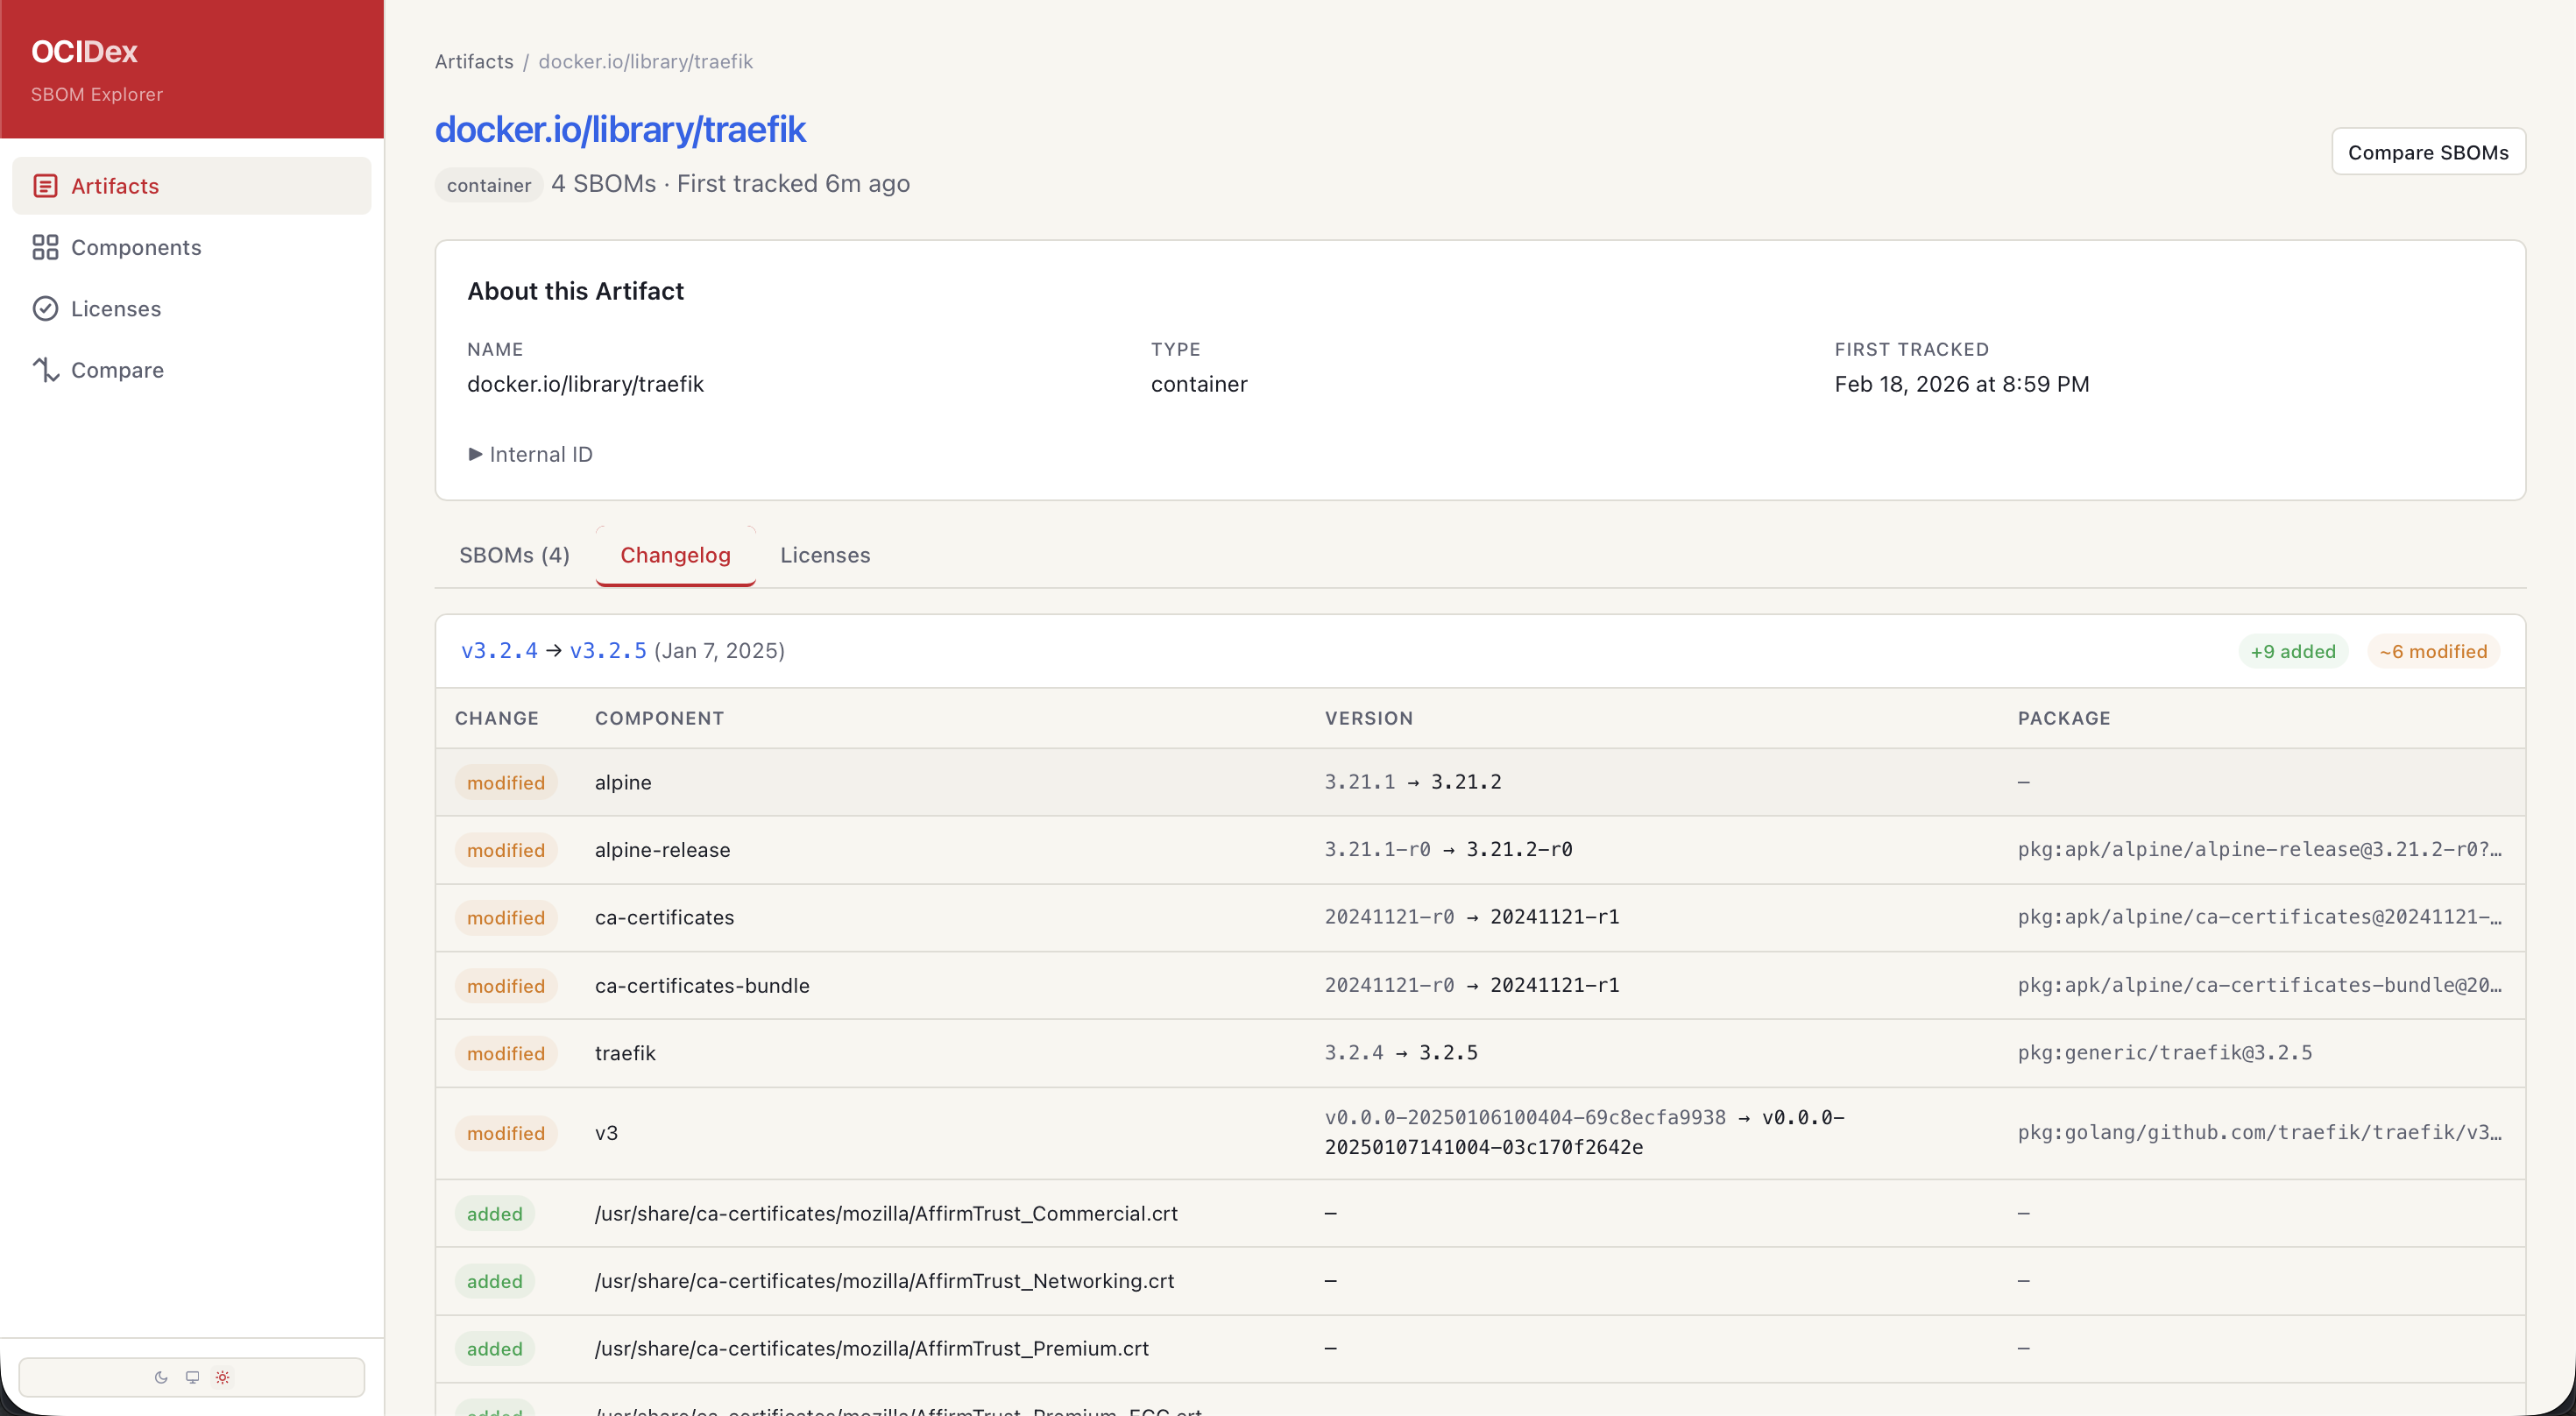The height and width of the screenshot is (1416, 2576).
Task: Select the Changelog tab
Action: pyautogui.click(x=675, y=555)
